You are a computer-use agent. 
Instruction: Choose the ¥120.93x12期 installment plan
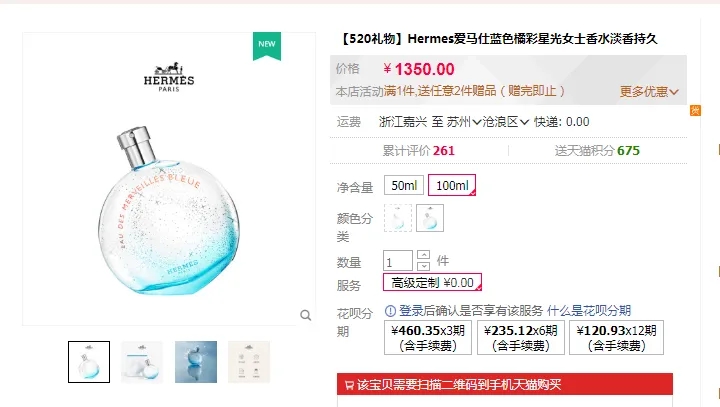coord(616,338)
